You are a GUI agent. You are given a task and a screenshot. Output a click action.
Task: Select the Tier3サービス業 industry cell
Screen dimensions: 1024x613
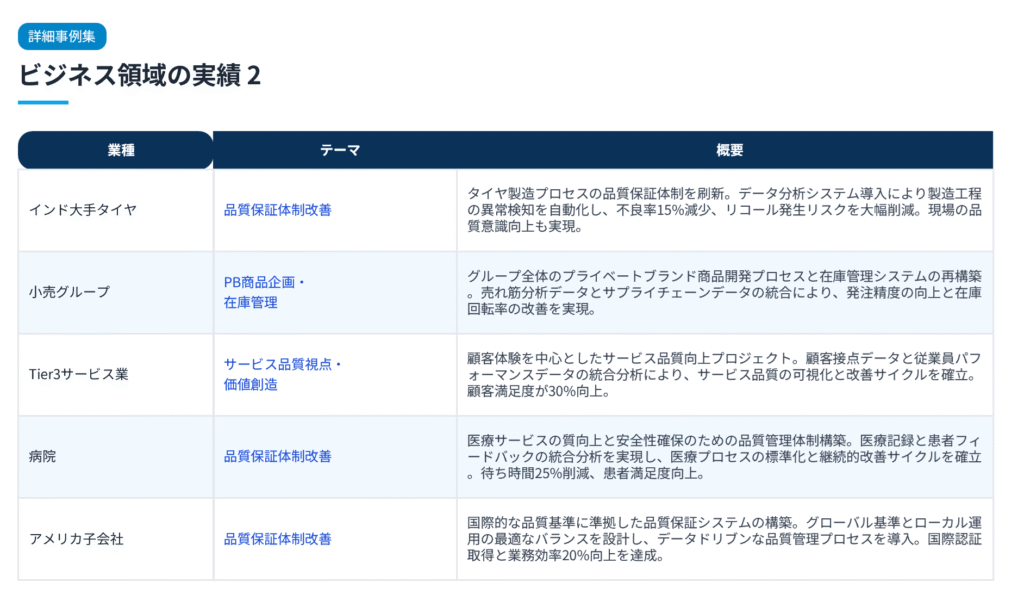[x=78, y=374]
